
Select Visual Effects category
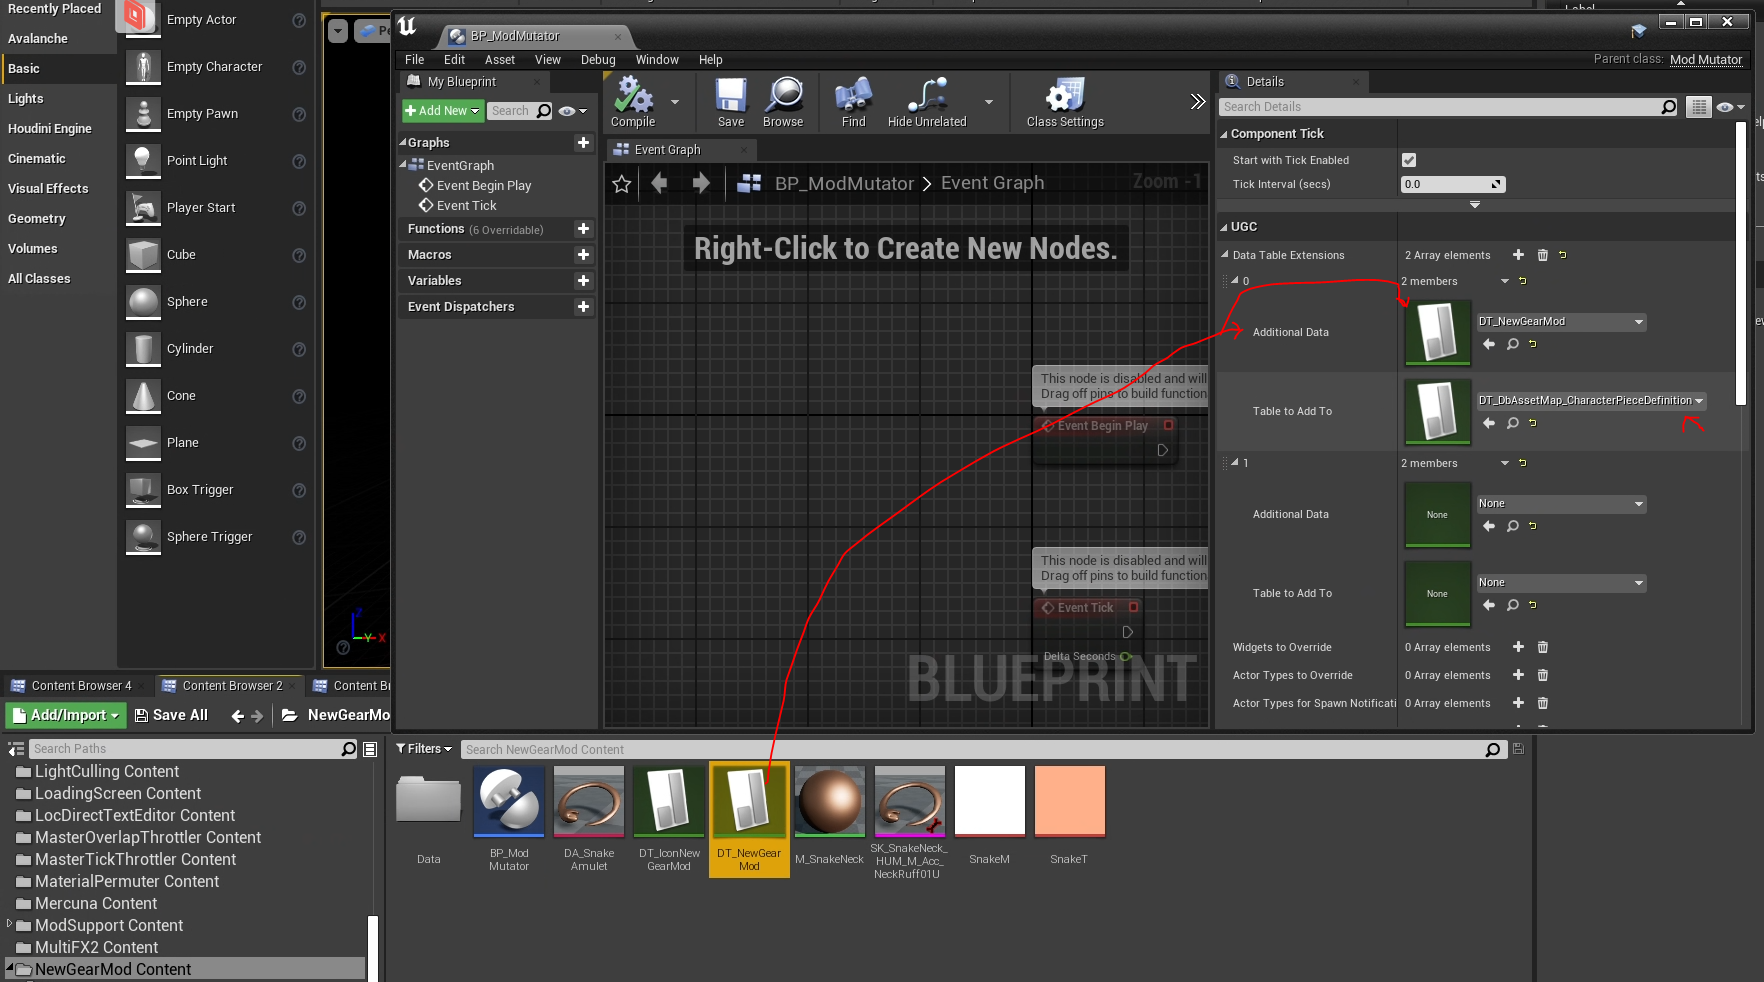click(x=48, y=189)
